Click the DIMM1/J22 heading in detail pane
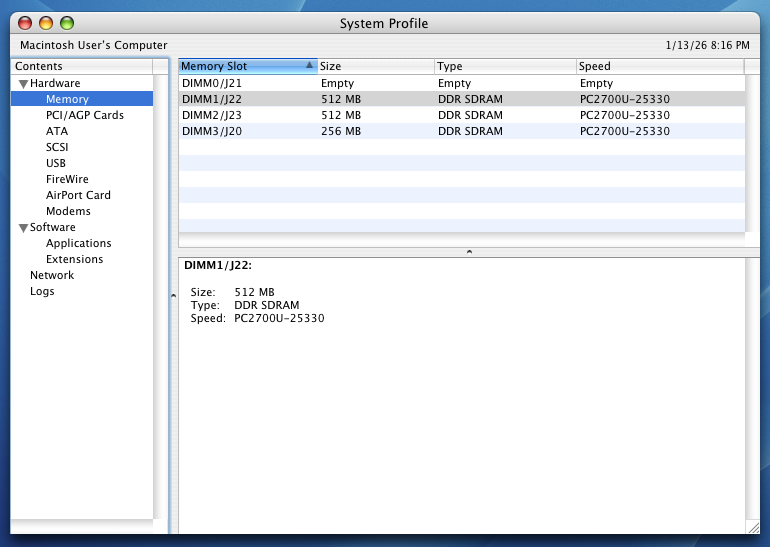 click(x=218, y=265)
